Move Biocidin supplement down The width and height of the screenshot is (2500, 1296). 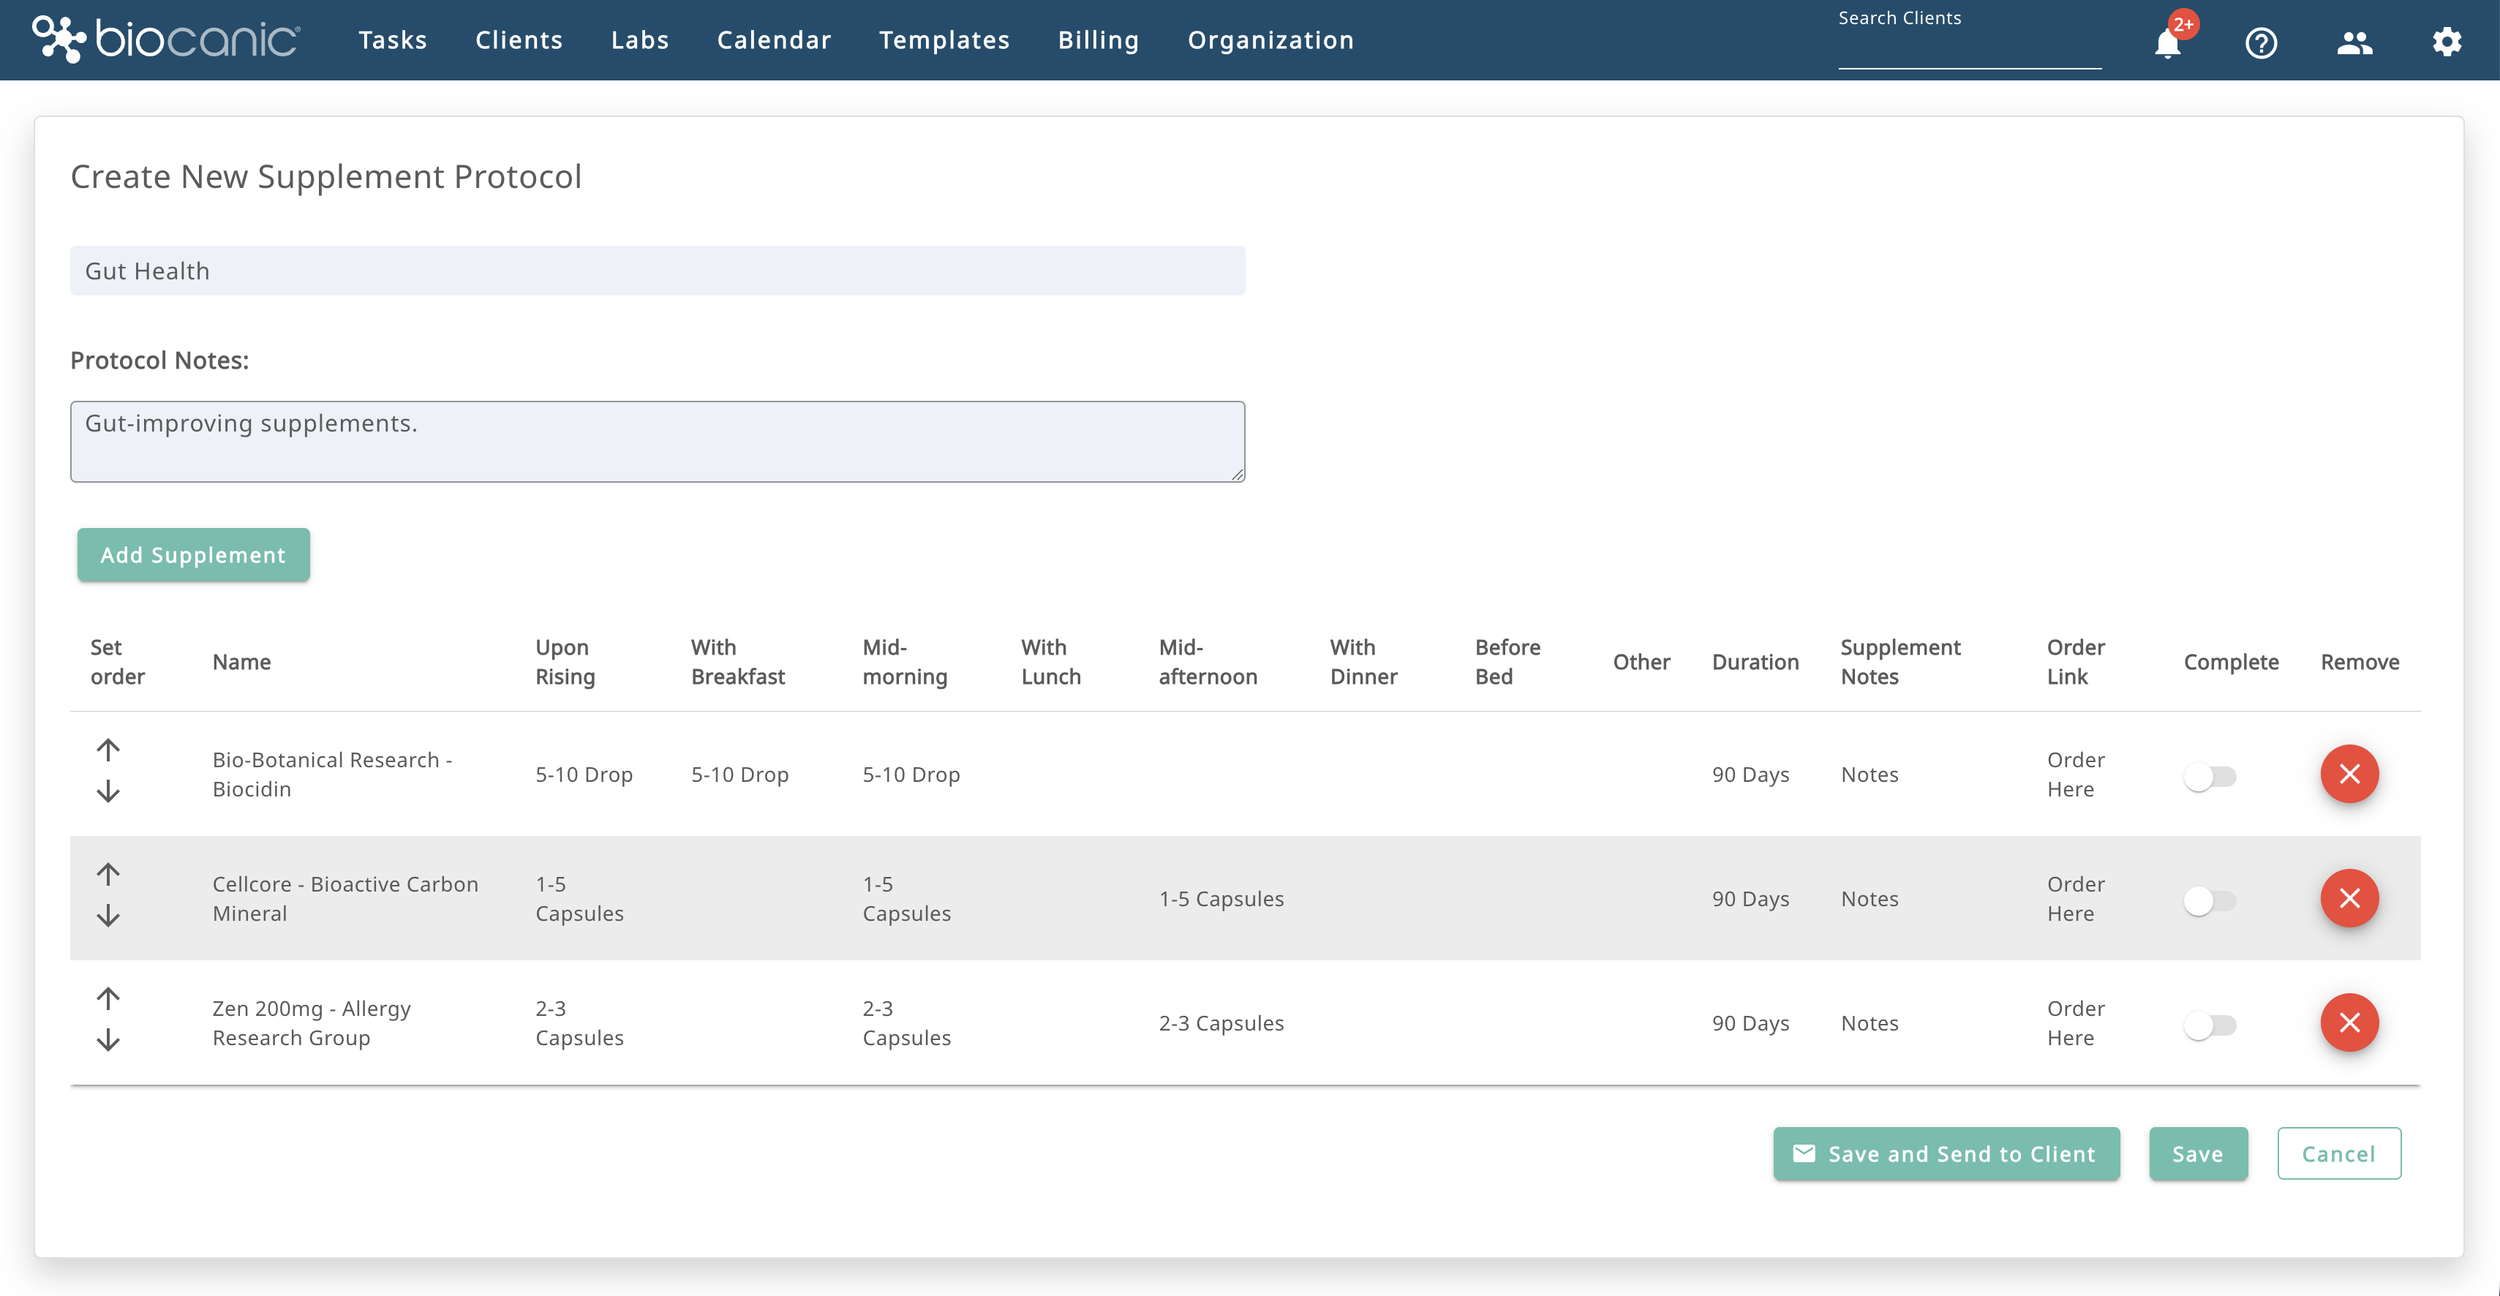pos(108,792)
